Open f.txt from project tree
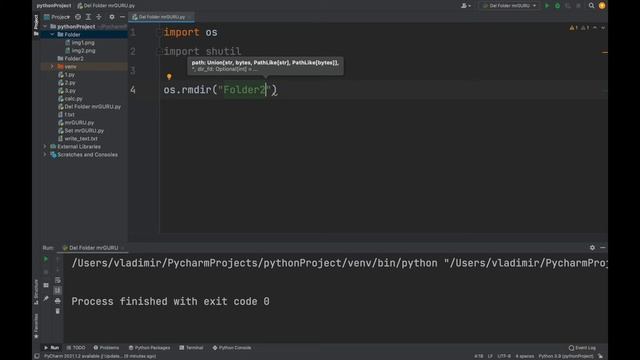 click(x=66, y=115)
